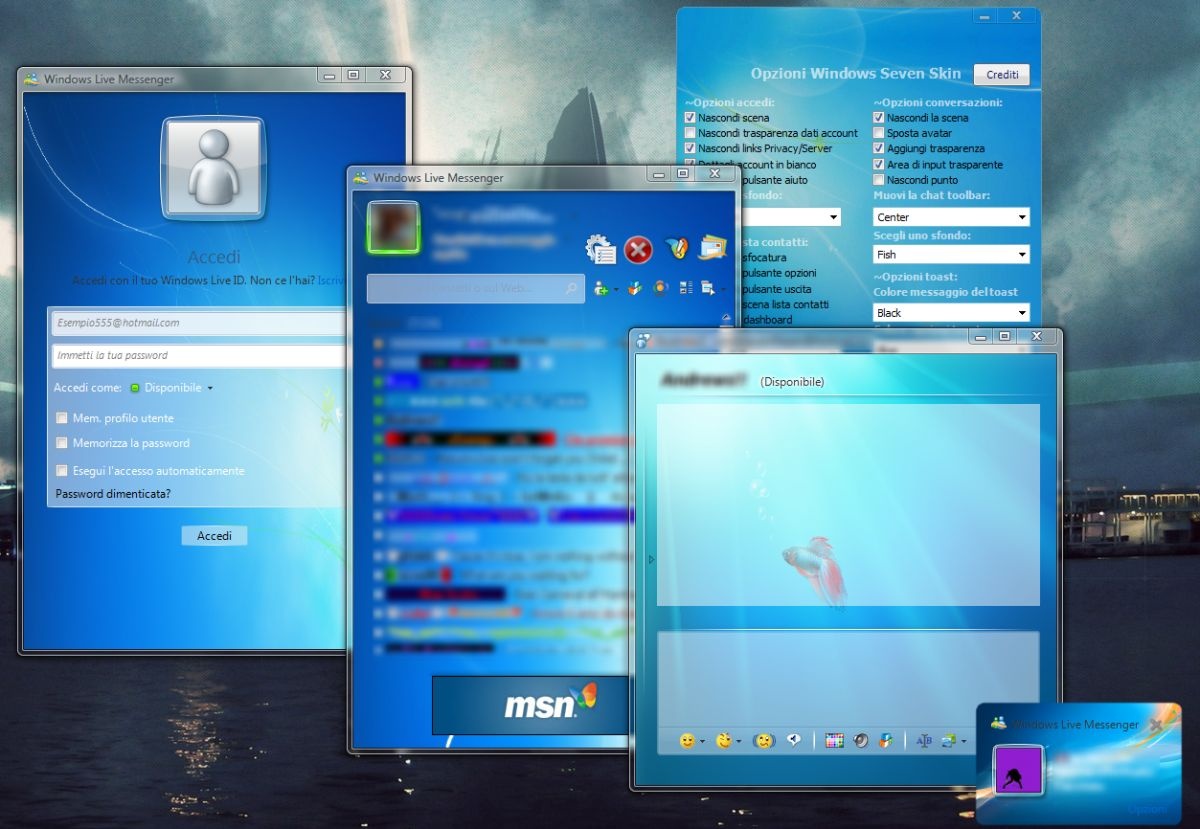Enable Memorizza la password checkbox
Viewport: 1200px width, 829px height.
coord(62,443)
